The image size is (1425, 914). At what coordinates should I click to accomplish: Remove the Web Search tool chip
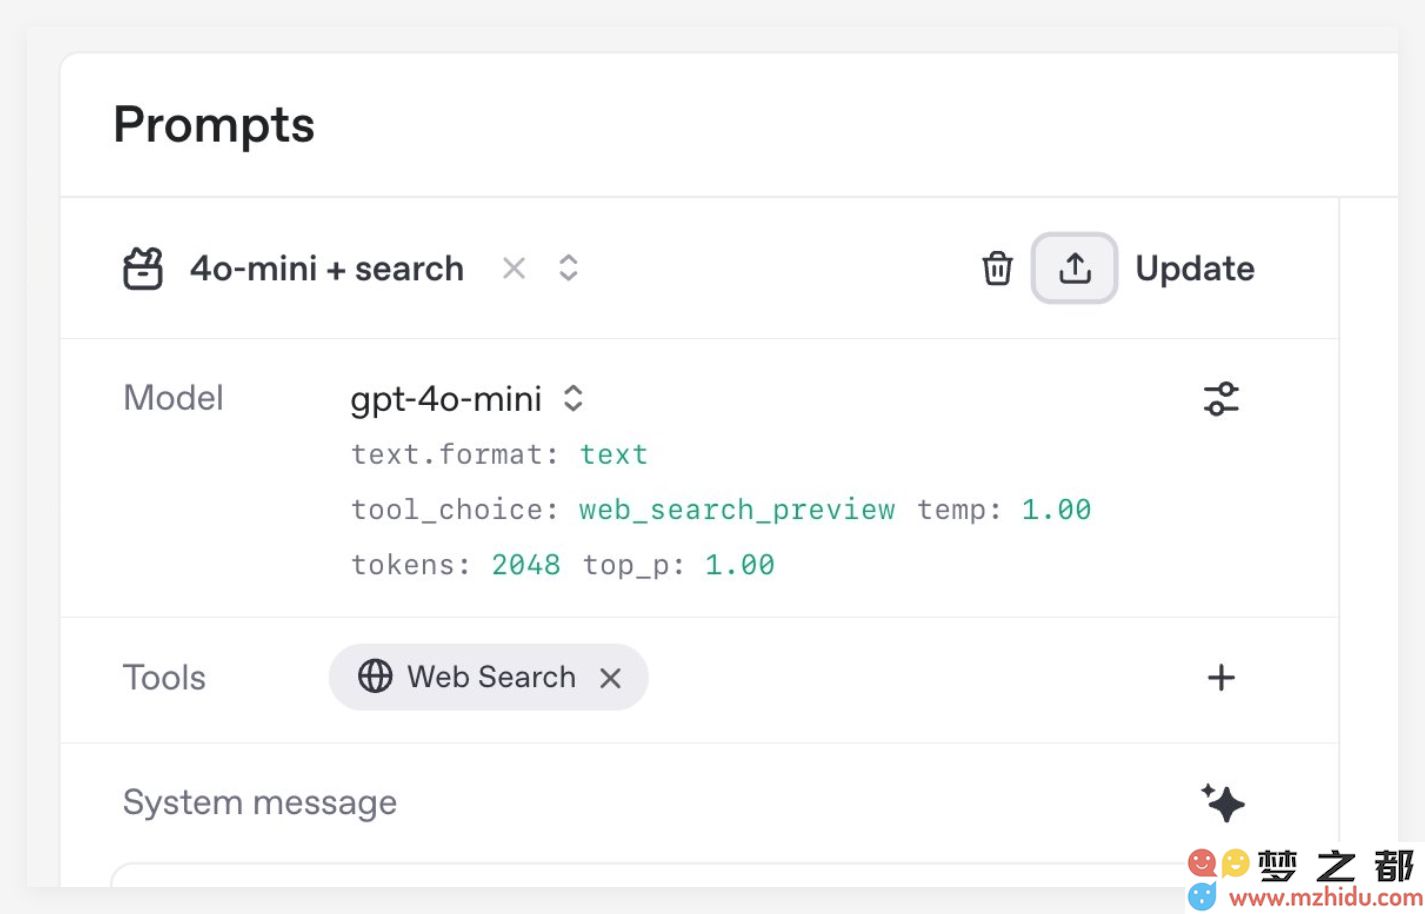point(610,678)
